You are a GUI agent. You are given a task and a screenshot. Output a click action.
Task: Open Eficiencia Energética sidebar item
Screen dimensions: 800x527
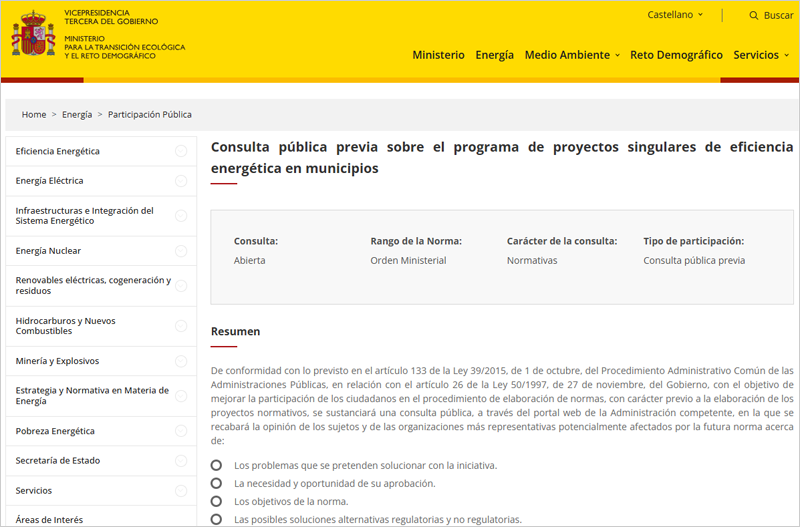click(x=58, y=151)
